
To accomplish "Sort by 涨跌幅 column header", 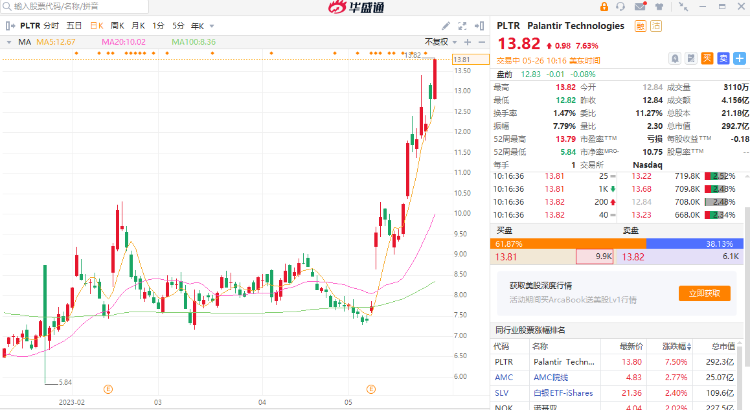I will [x=676, y=346].
